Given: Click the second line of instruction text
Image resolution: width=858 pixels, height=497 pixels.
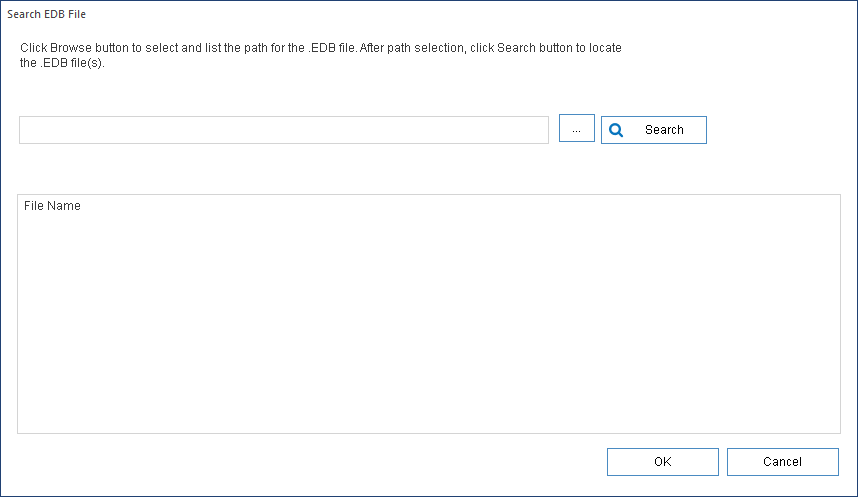Looking at the screenshot, I should click(62, 63).
